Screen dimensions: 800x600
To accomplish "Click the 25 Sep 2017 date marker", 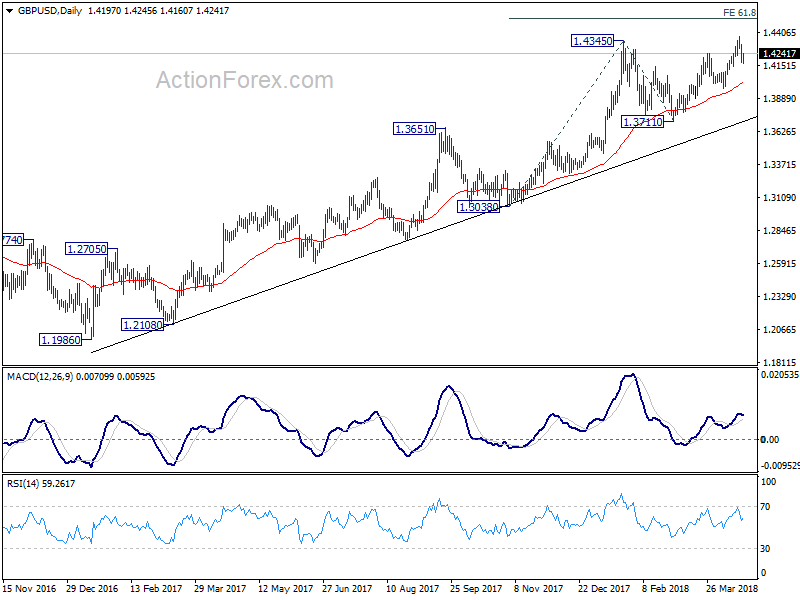I will point(476,589).
